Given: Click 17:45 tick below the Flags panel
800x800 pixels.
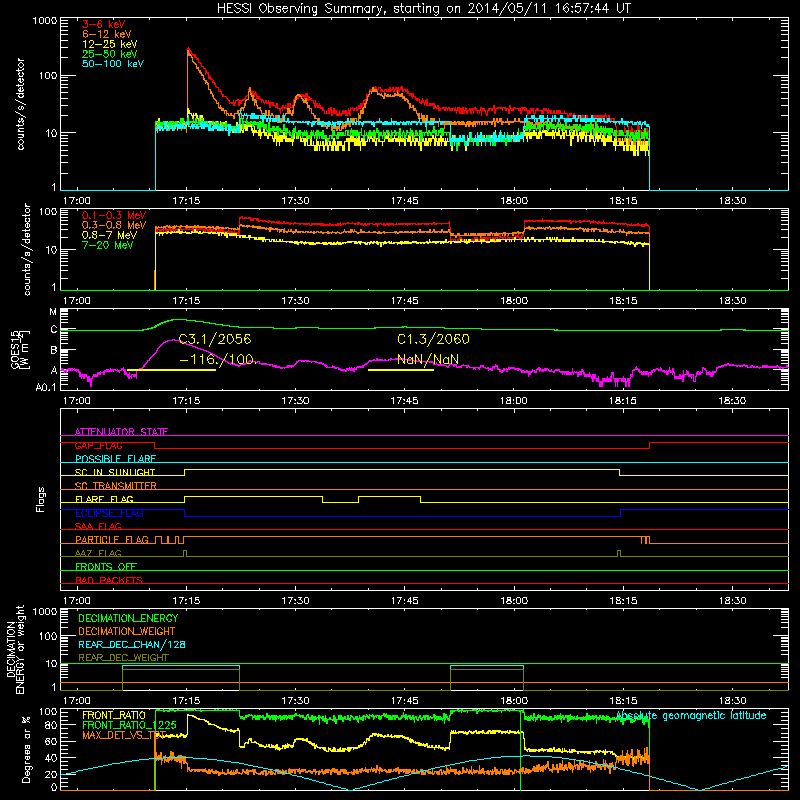Looking at the screenshot, I should click(404, 601).
